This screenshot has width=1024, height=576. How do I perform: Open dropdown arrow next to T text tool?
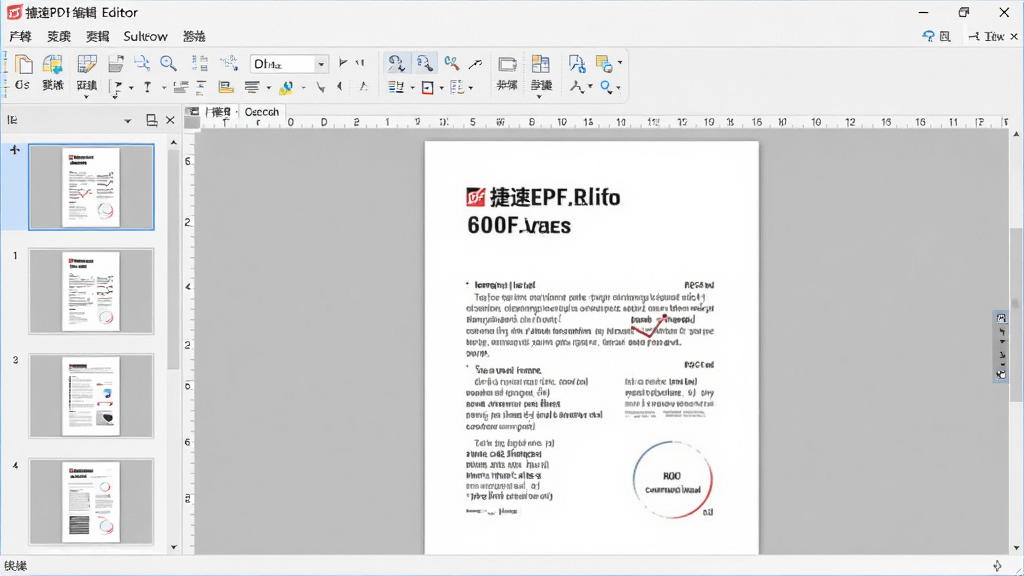164,88
